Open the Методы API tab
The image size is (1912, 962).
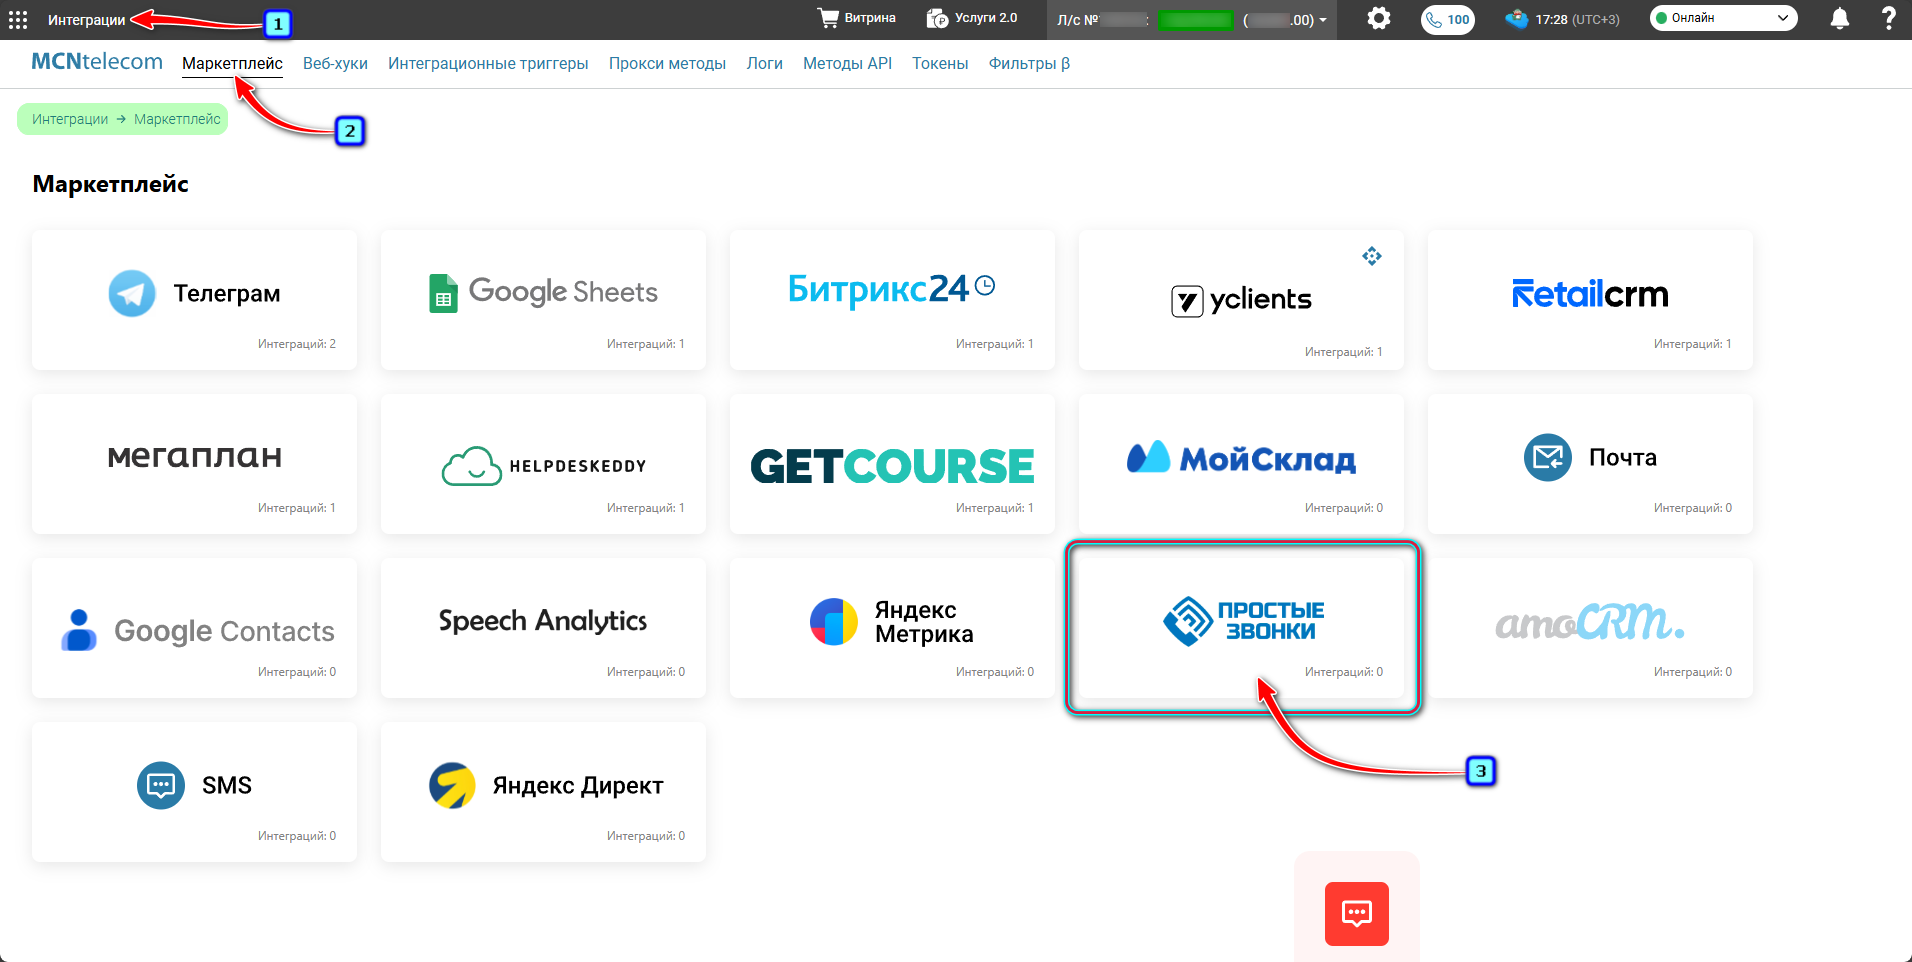click(847, 64)
